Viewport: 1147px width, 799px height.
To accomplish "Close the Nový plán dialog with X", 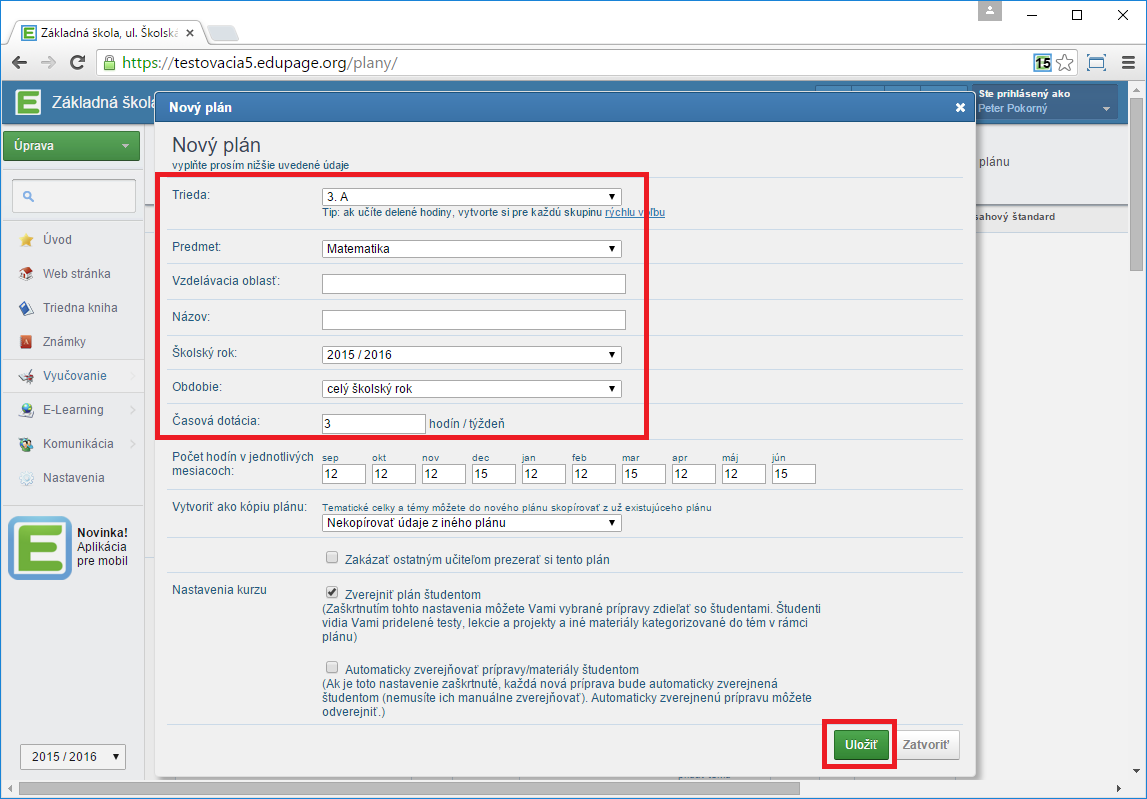I will pos(960,107).
